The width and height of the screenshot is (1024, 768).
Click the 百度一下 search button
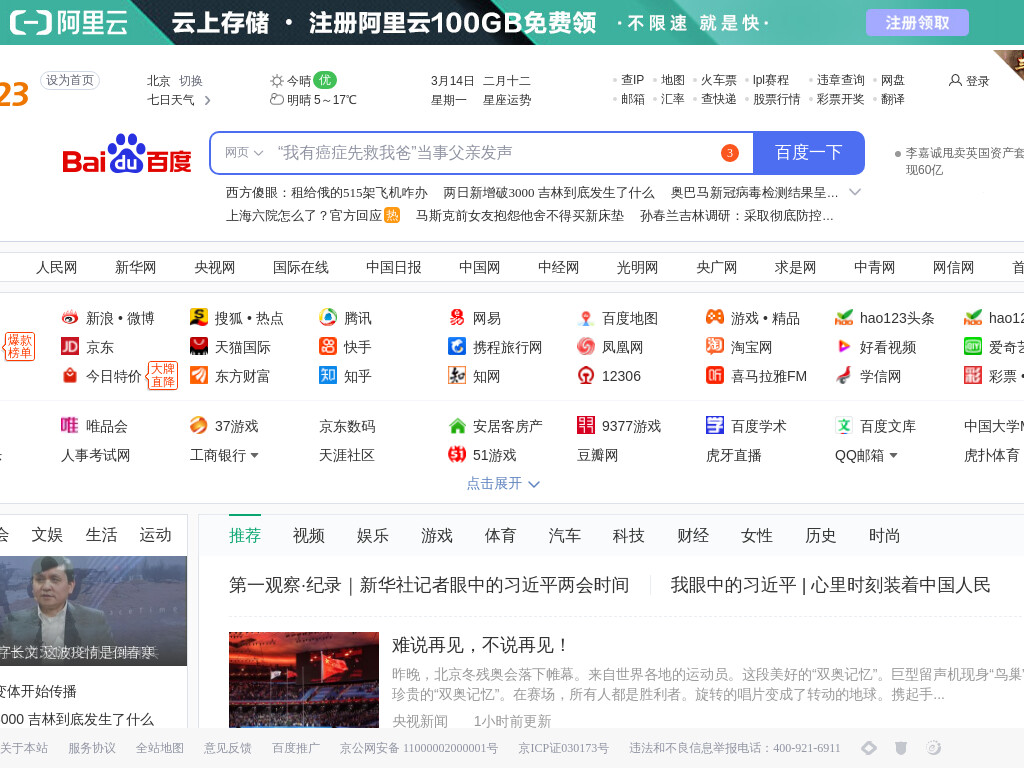(808, 153)
